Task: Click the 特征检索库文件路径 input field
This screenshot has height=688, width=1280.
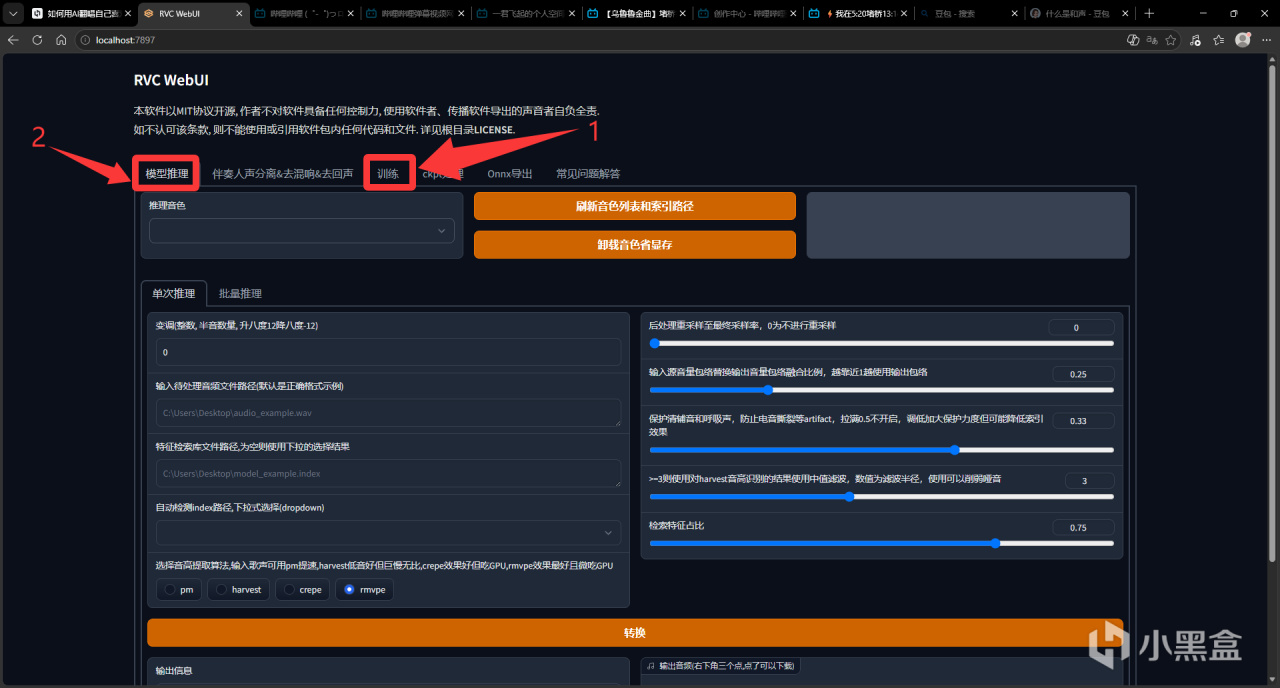Action: click(x=388, y=473)
